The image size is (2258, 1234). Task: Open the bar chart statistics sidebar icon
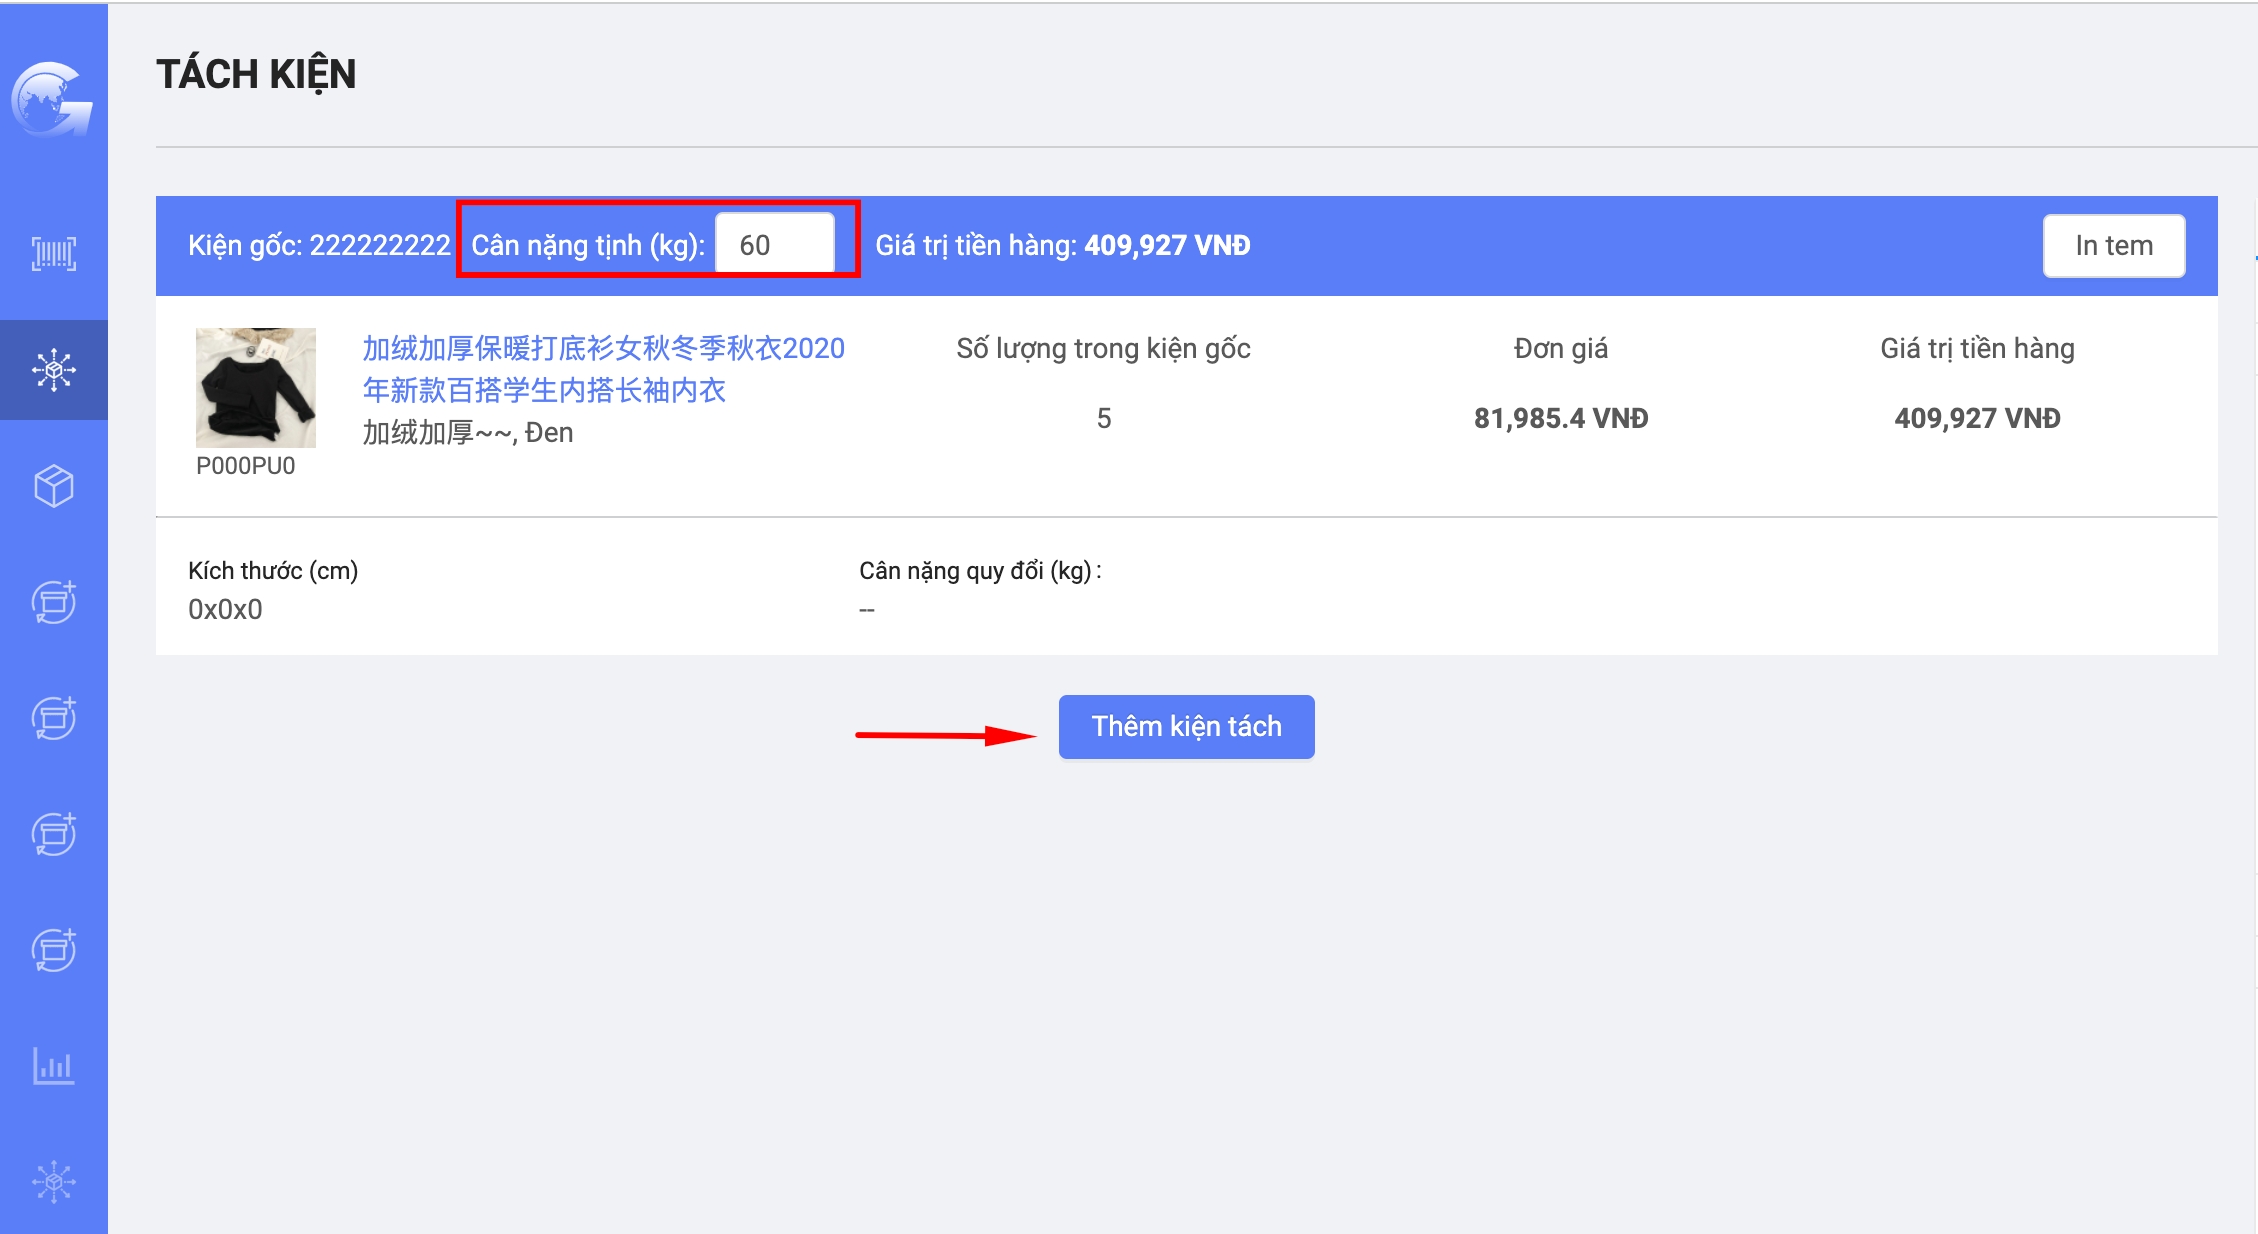click(54, 1066)
